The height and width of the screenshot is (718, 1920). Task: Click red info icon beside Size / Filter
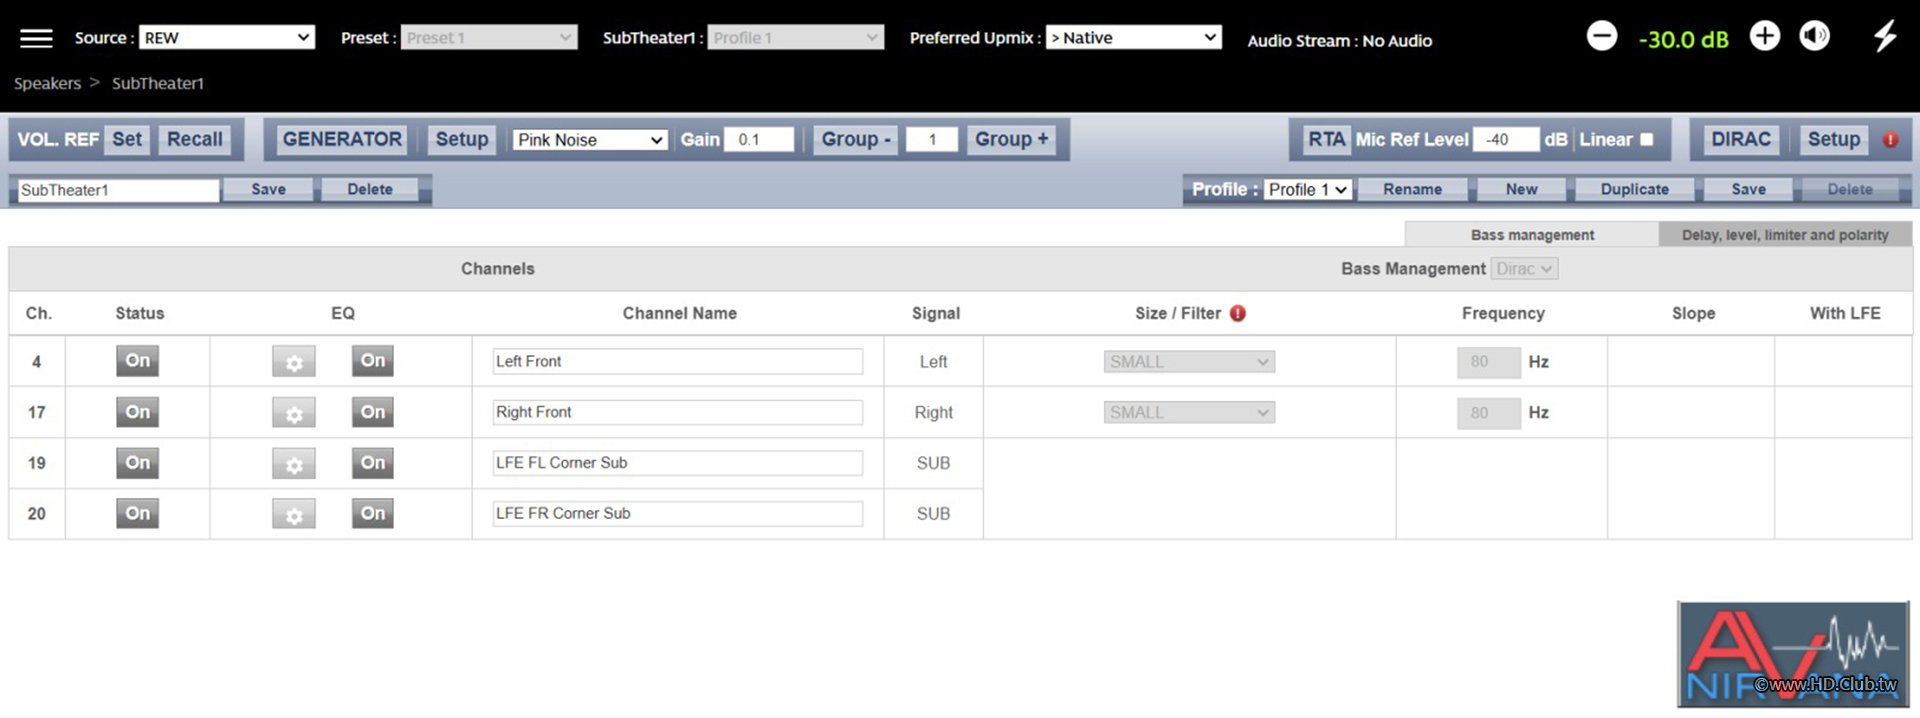[1238, 313]
